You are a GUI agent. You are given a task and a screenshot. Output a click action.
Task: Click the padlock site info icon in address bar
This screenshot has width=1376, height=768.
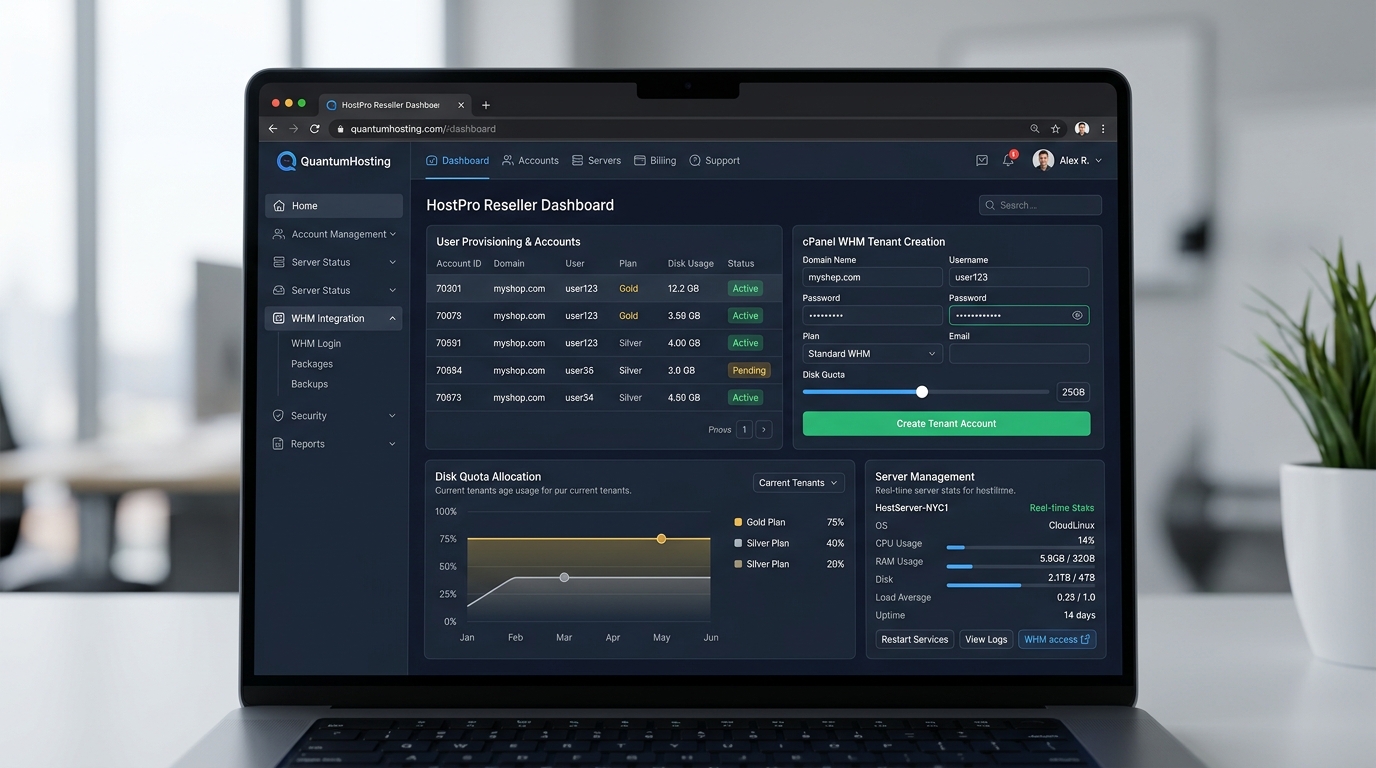340,129
